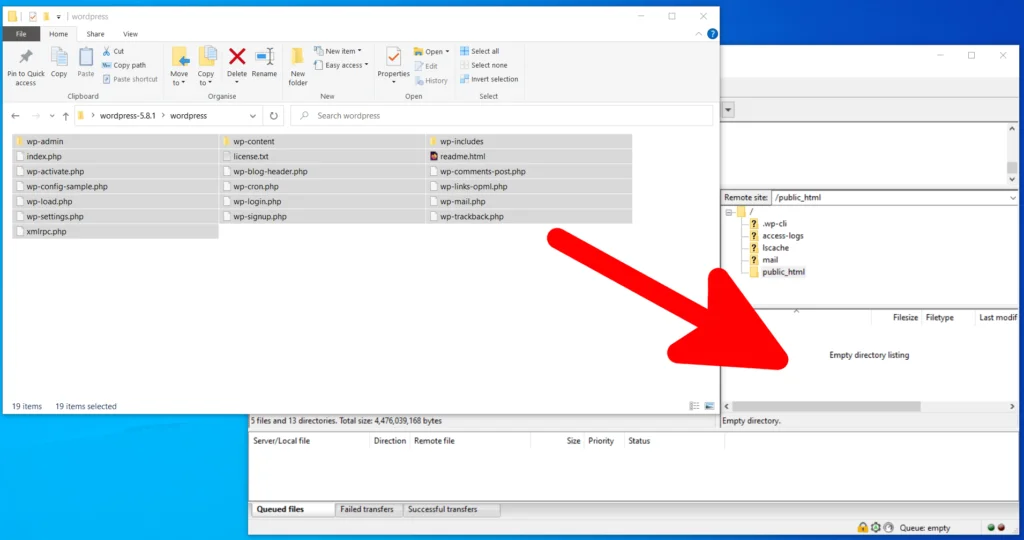Expand the Open dropdown arrow
The image size is (1024, 540).
[447, 52]
